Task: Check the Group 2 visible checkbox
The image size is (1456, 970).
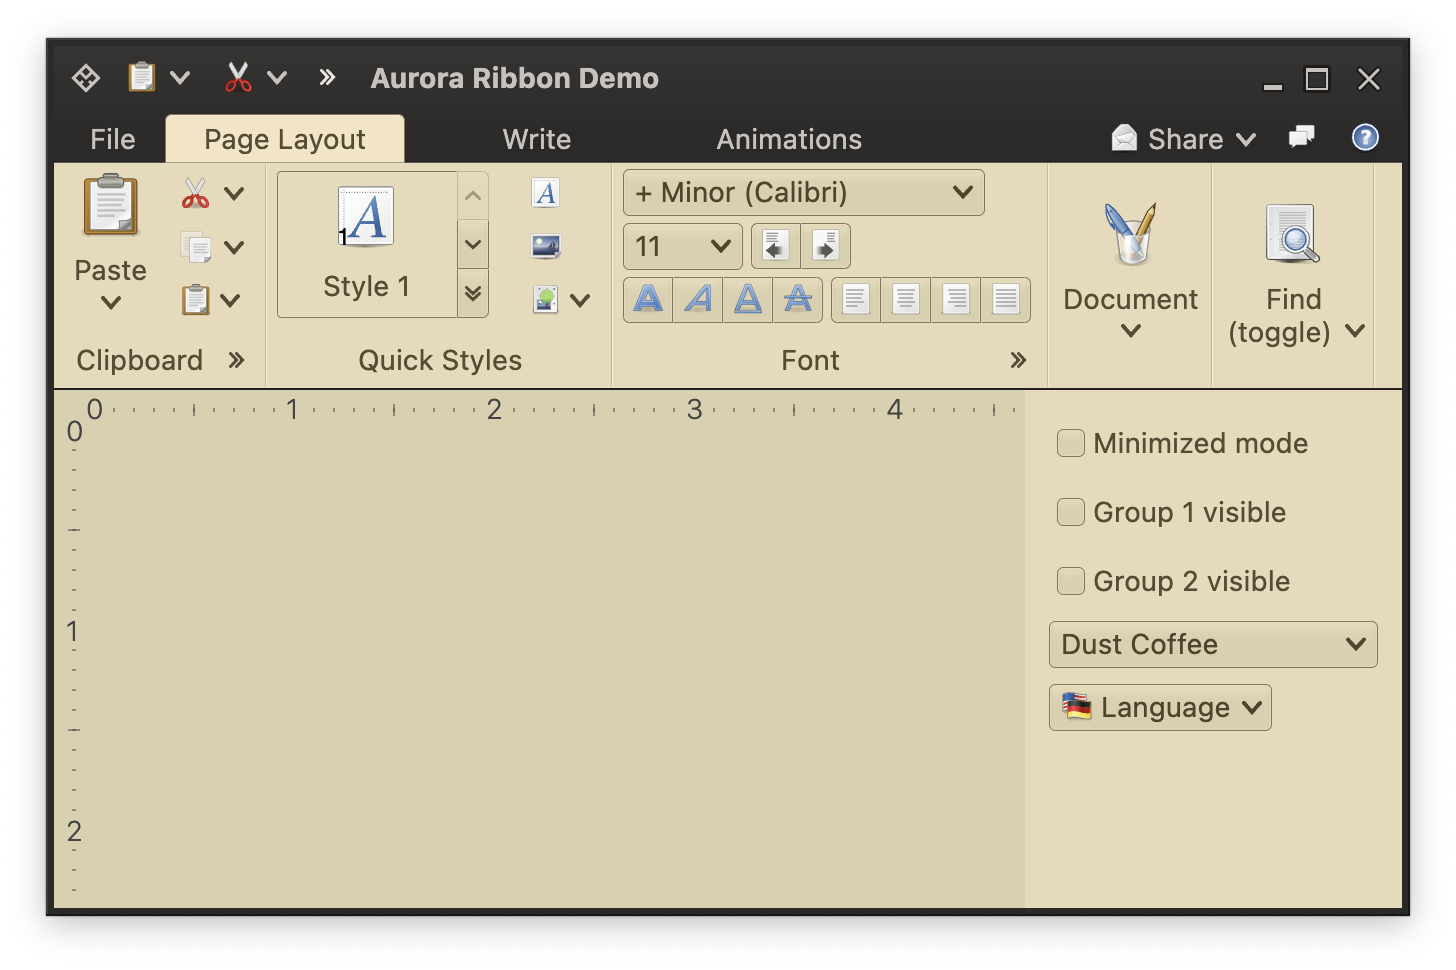Action: [1071, 581]
